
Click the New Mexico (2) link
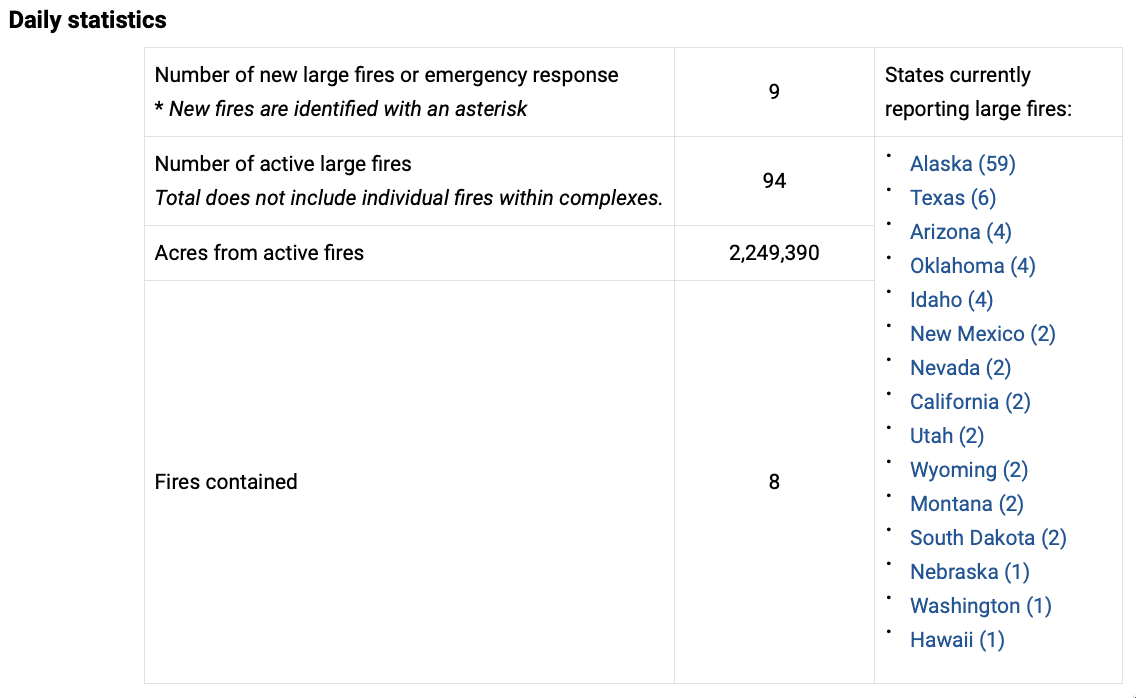click(982, 334)
